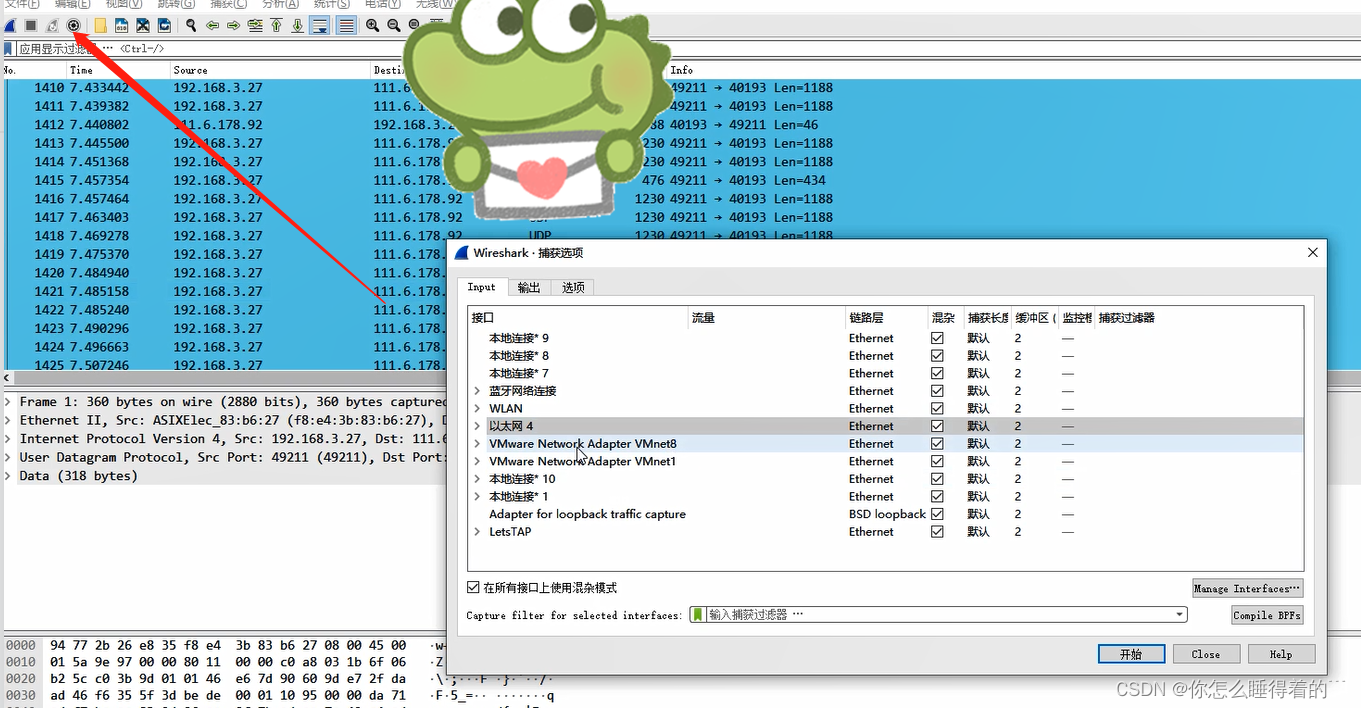Toggle promiscuous checkbox for 本地连接* 8
This screenshot has width=1361, height=708.
[x=937, y=356]
